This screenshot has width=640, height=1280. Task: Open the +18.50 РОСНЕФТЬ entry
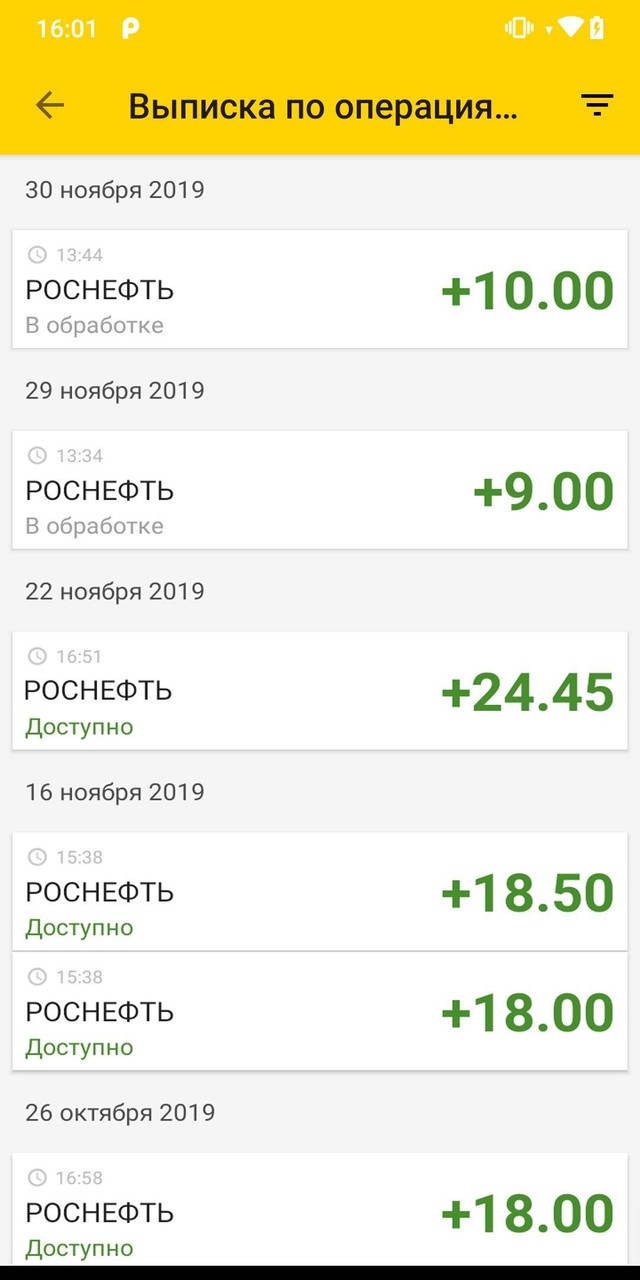click(320, 892)
